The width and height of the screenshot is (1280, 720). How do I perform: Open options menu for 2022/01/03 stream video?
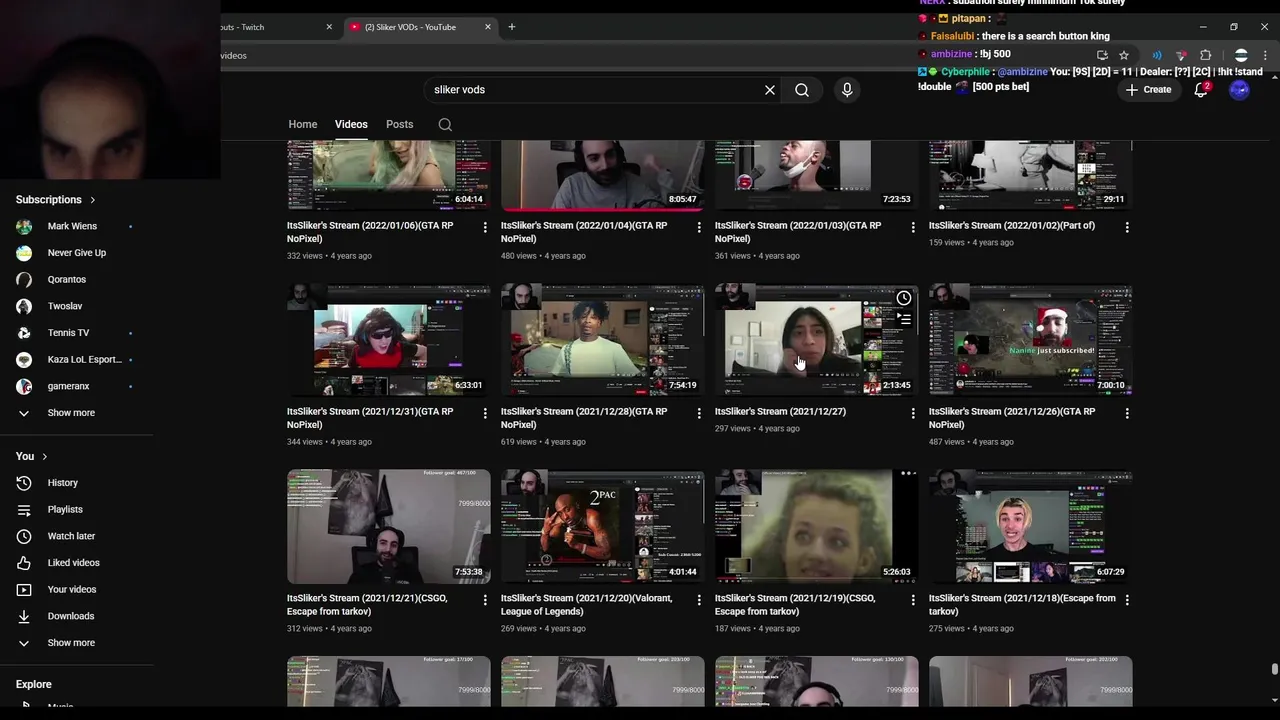[x=913, y=228]
